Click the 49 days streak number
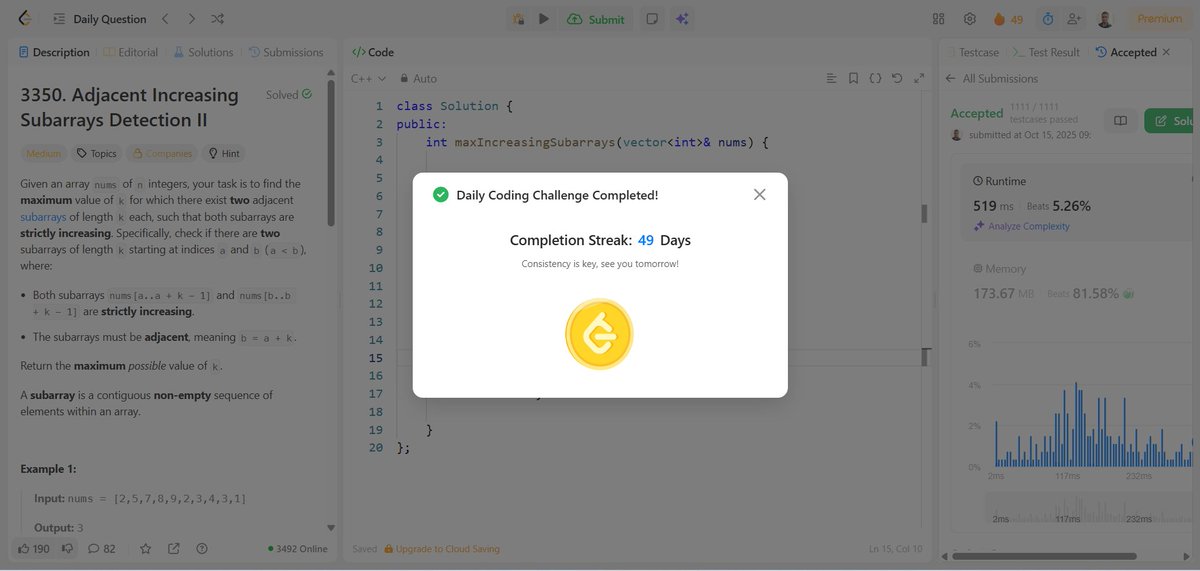The height and width of the screenshot is (571, 1200). click(646, 240)
